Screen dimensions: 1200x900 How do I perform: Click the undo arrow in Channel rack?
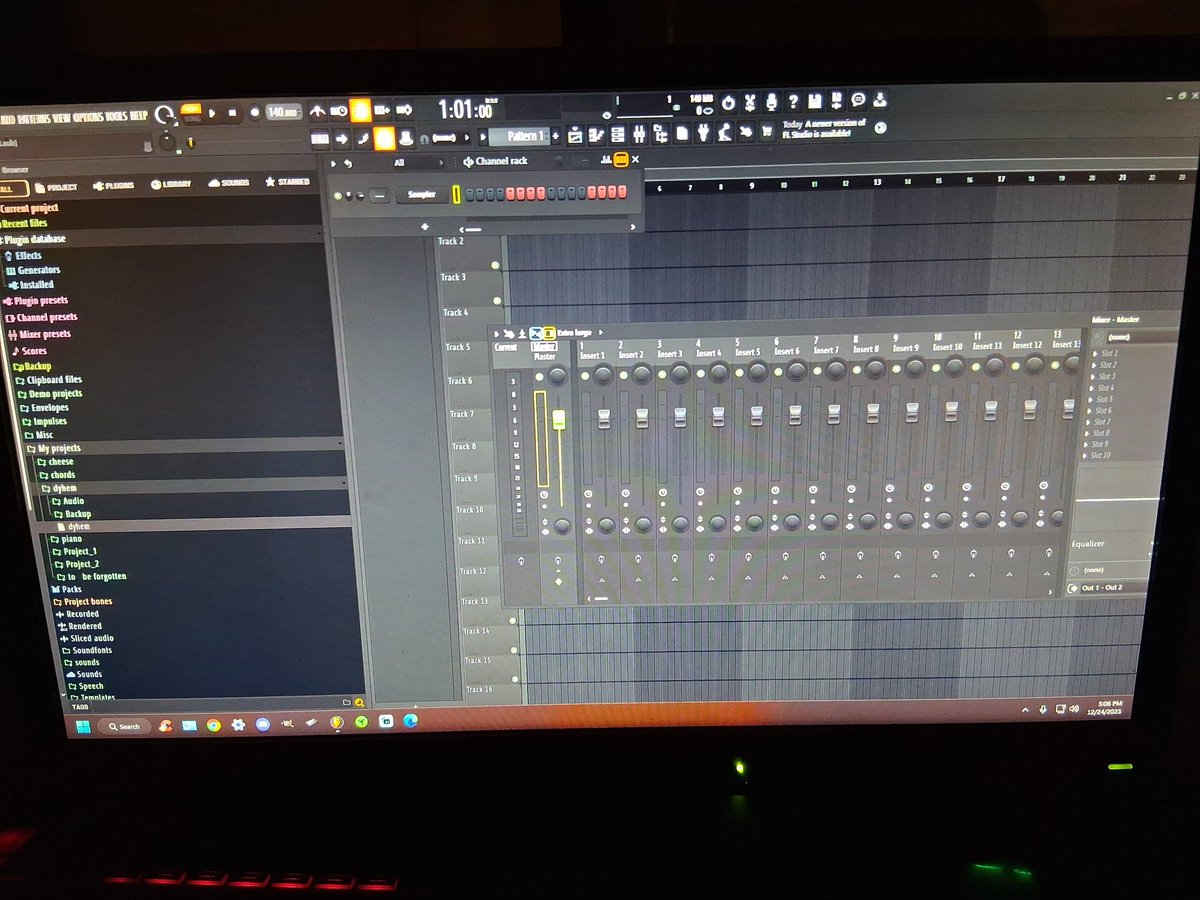click(x=348, y=164)
